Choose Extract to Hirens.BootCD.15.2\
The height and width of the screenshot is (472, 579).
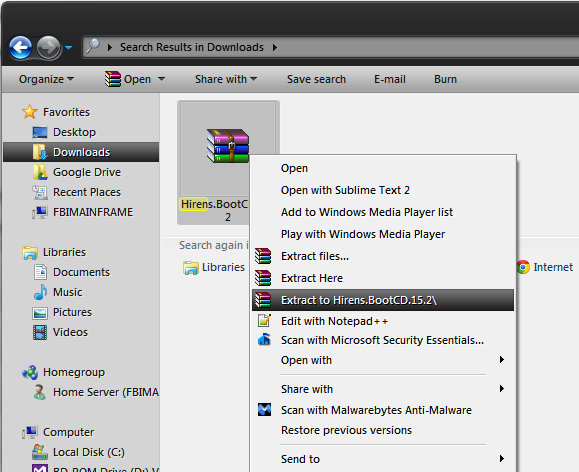tap(383, 300)
